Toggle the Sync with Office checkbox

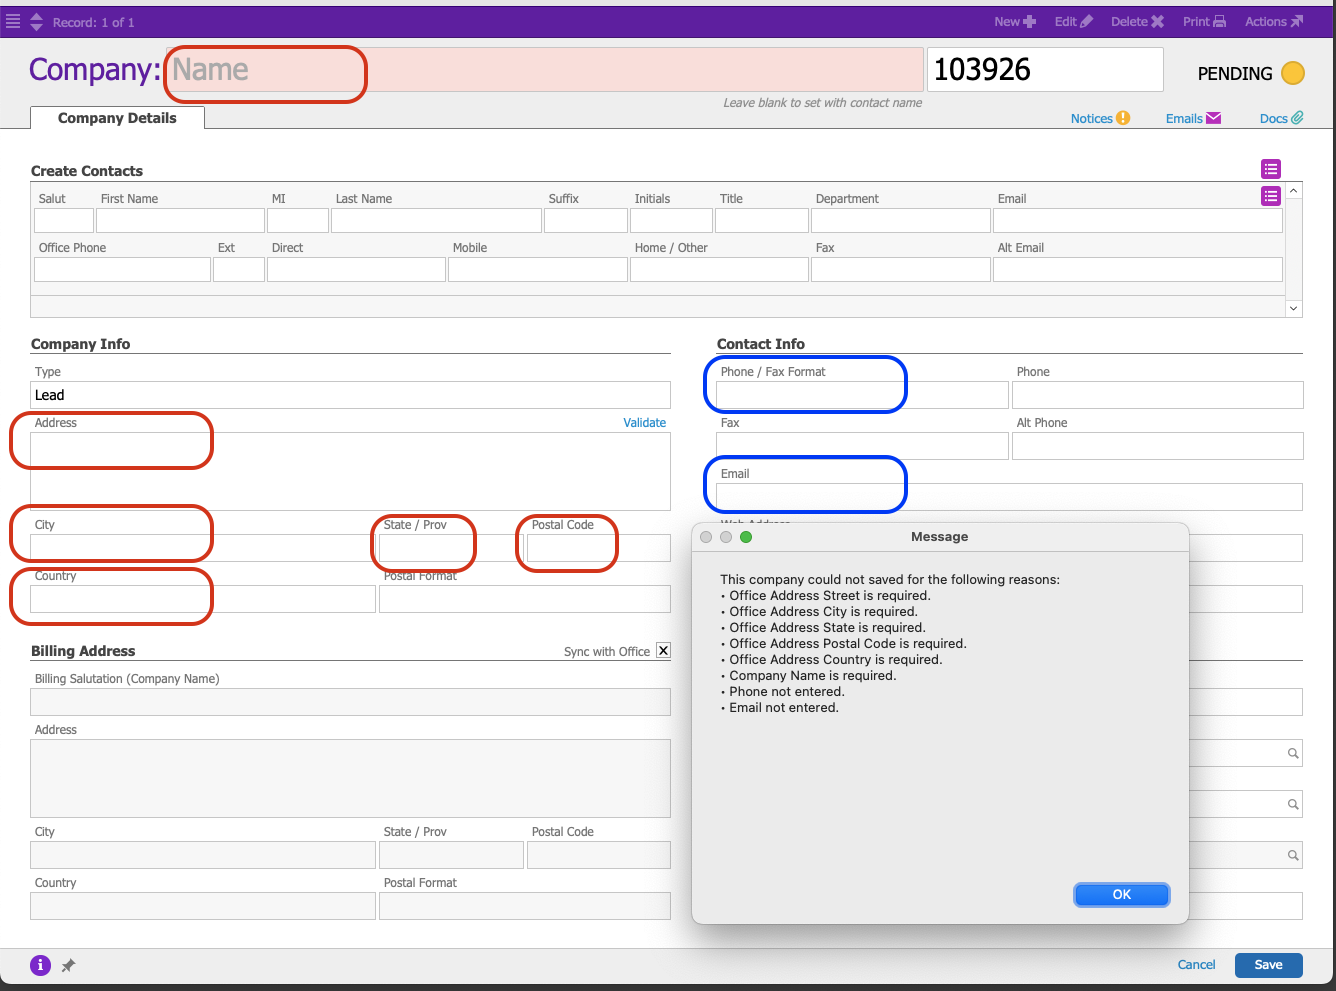click(x=663, y=651)
